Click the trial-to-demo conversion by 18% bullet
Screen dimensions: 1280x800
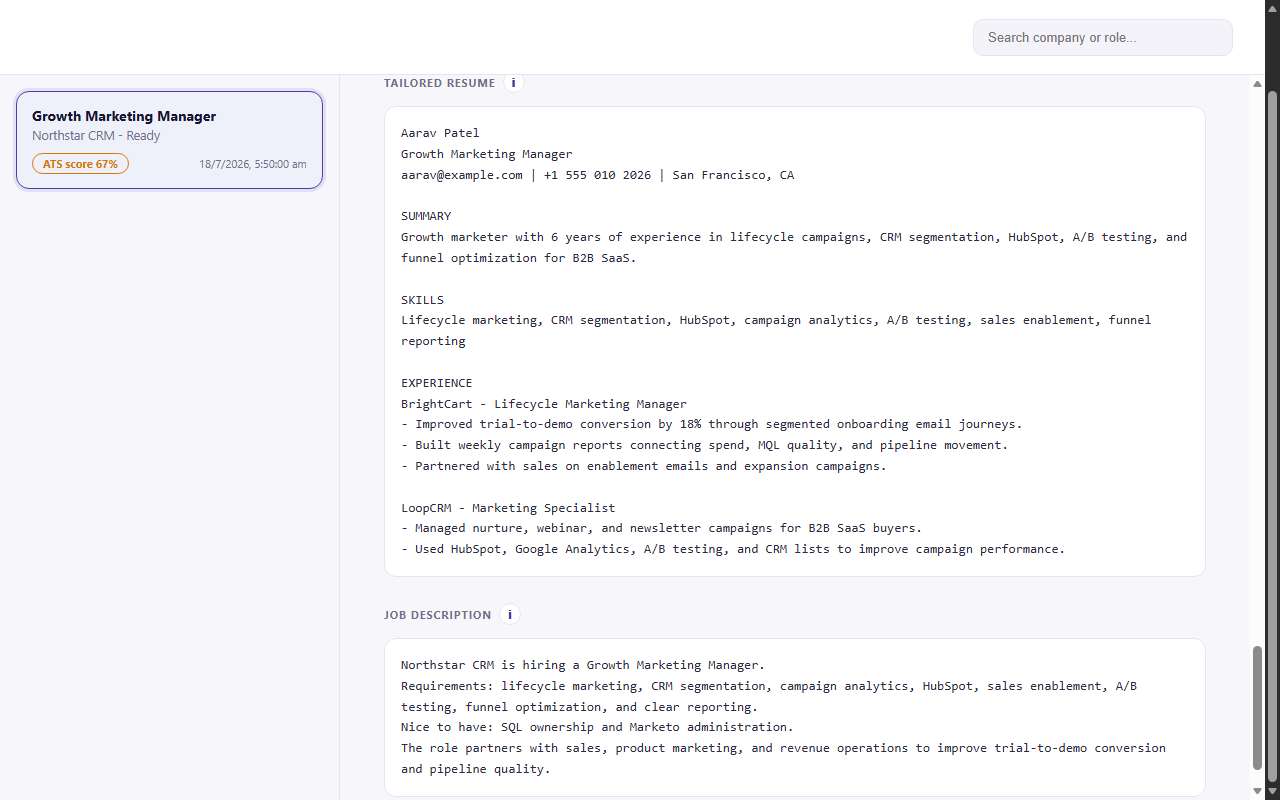[x=711, y=424]
